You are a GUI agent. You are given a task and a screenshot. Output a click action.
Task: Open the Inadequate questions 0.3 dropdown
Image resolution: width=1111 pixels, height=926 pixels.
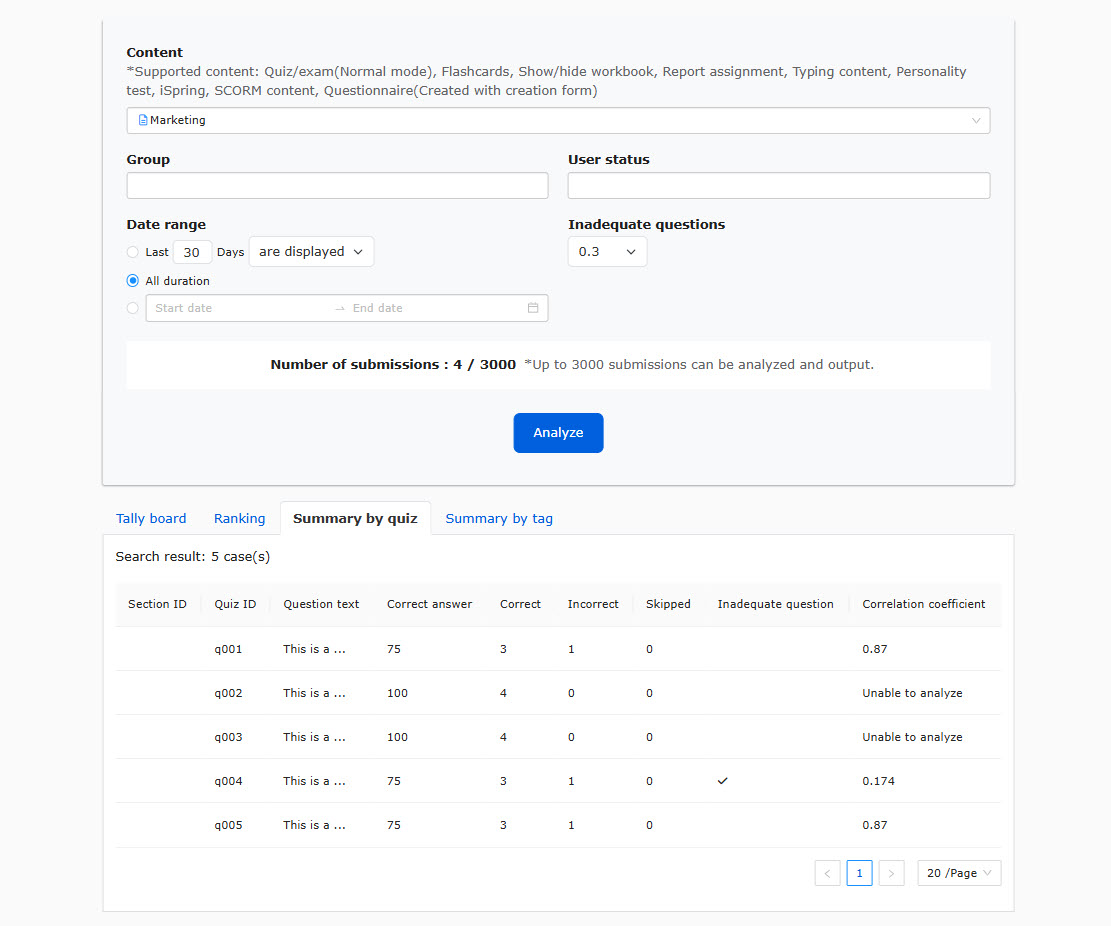click(x=607, y=252)
